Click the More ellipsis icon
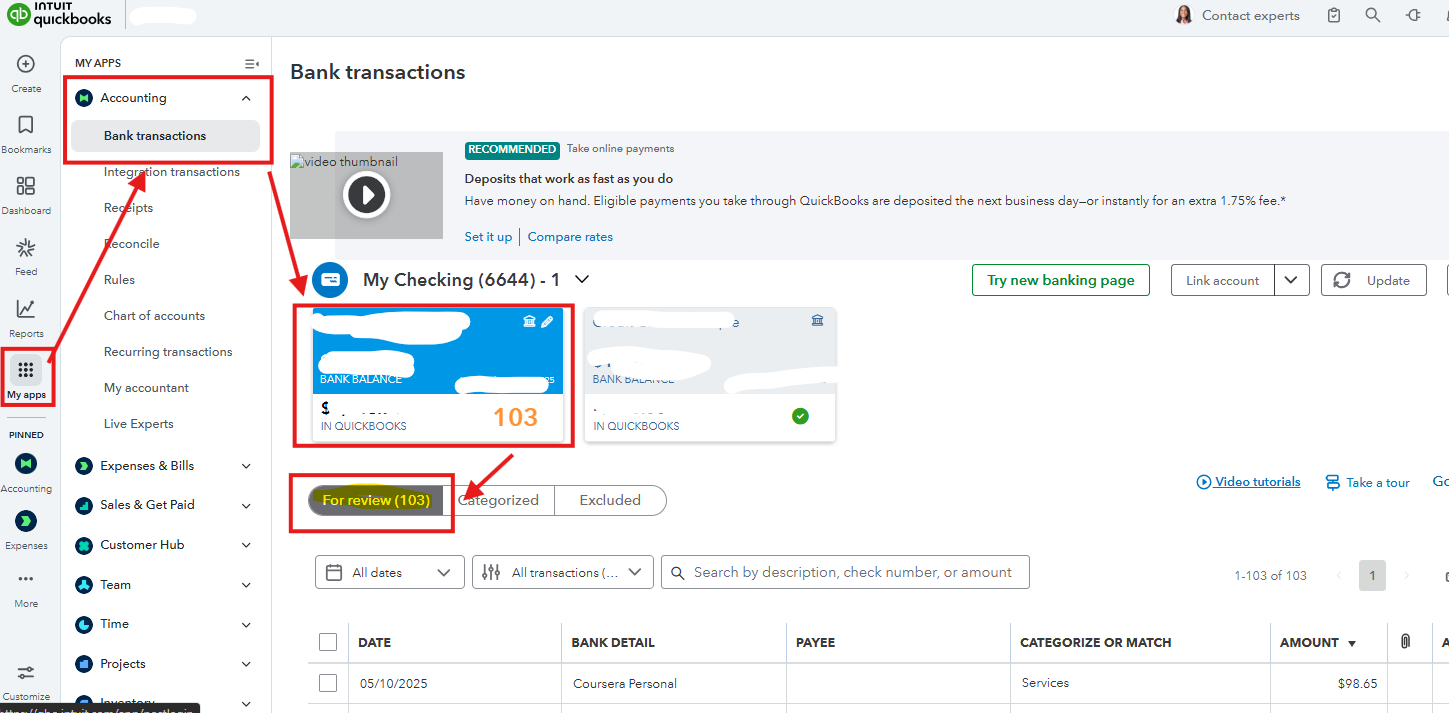Screen dimensions: 1449x713 (x=26, y=578)
